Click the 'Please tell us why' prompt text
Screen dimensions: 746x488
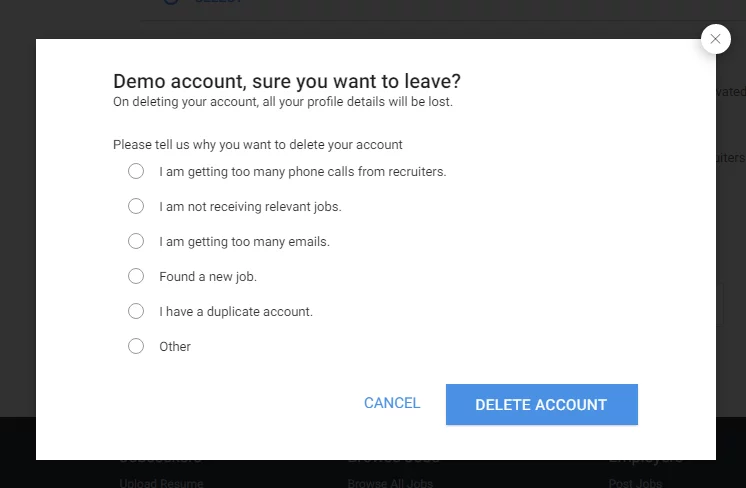258,145
